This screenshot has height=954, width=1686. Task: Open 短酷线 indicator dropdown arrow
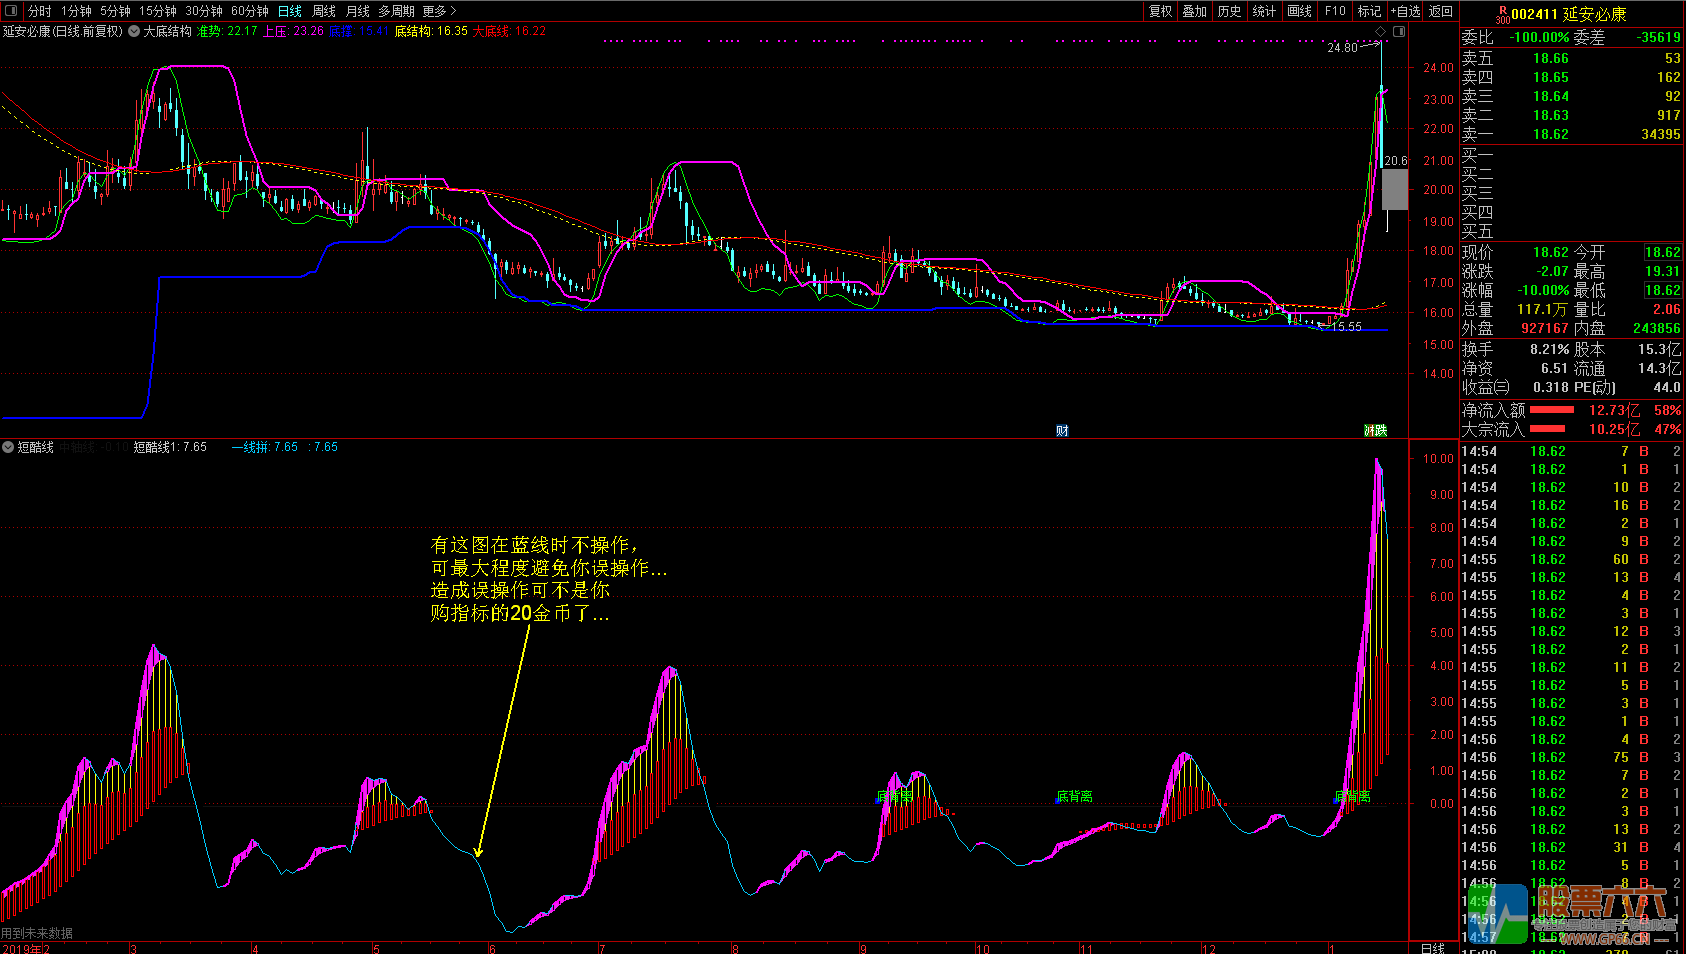[x=8, y=447]
